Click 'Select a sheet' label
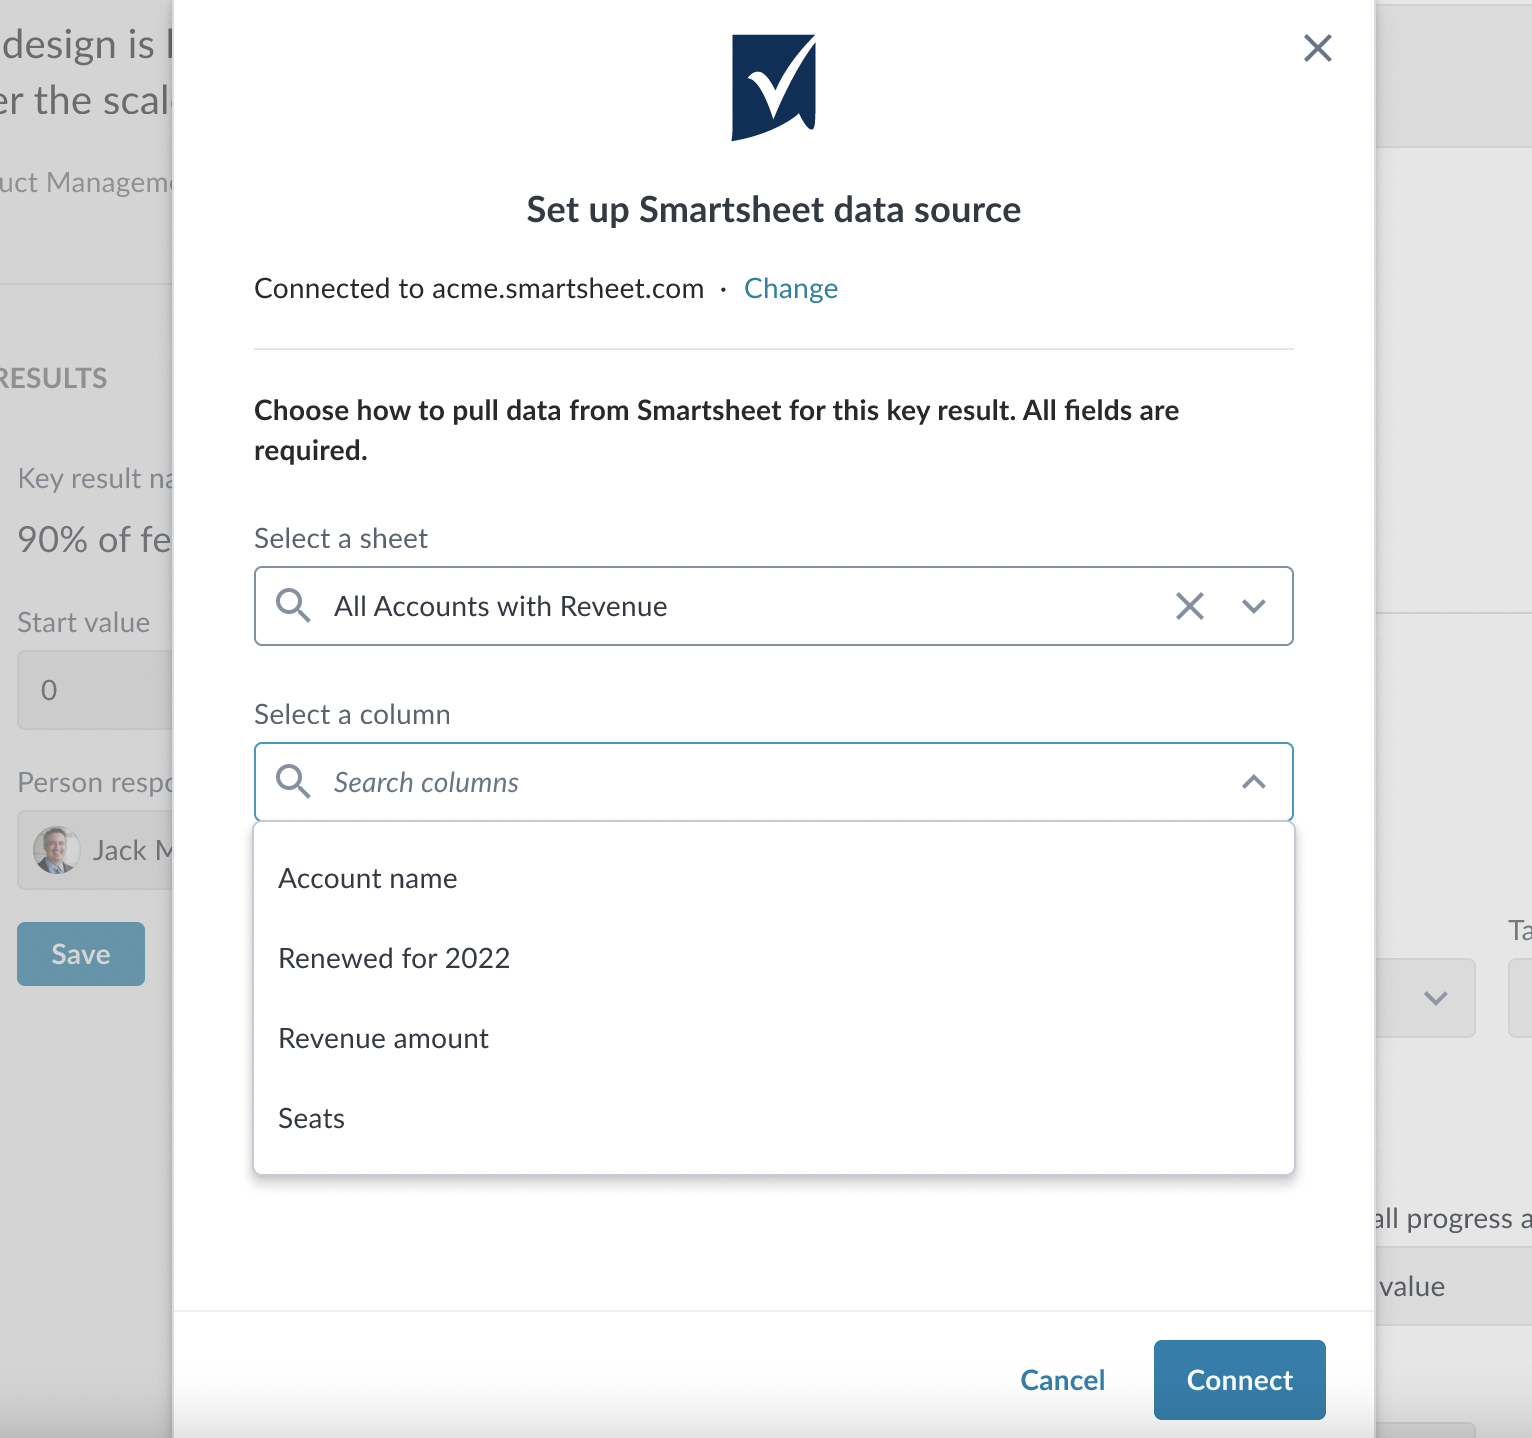 tap(341, 538)
